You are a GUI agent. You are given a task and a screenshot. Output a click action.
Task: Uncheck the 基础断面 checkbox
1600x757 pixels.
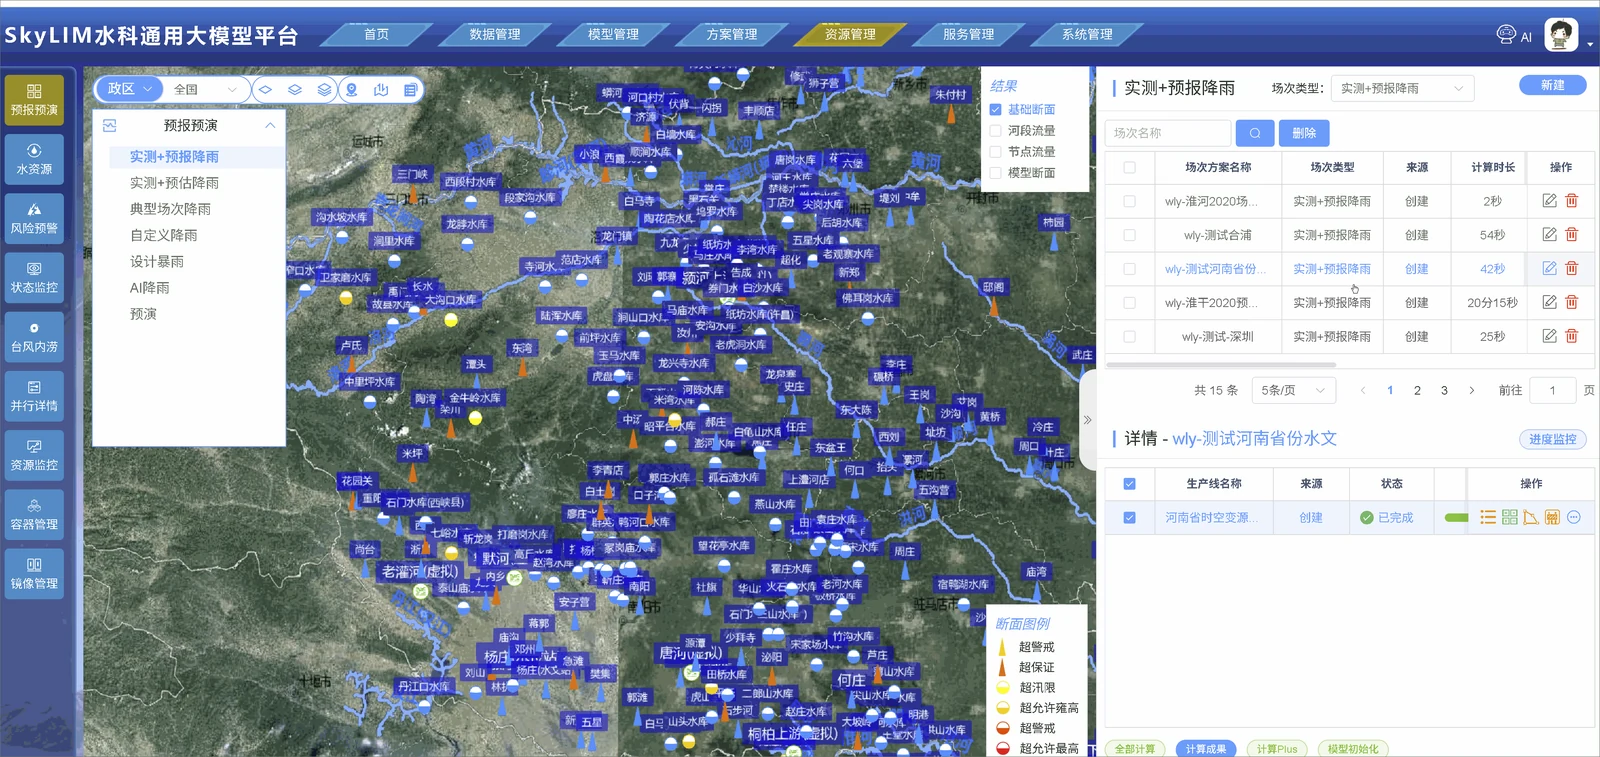(x=996, y=110)
